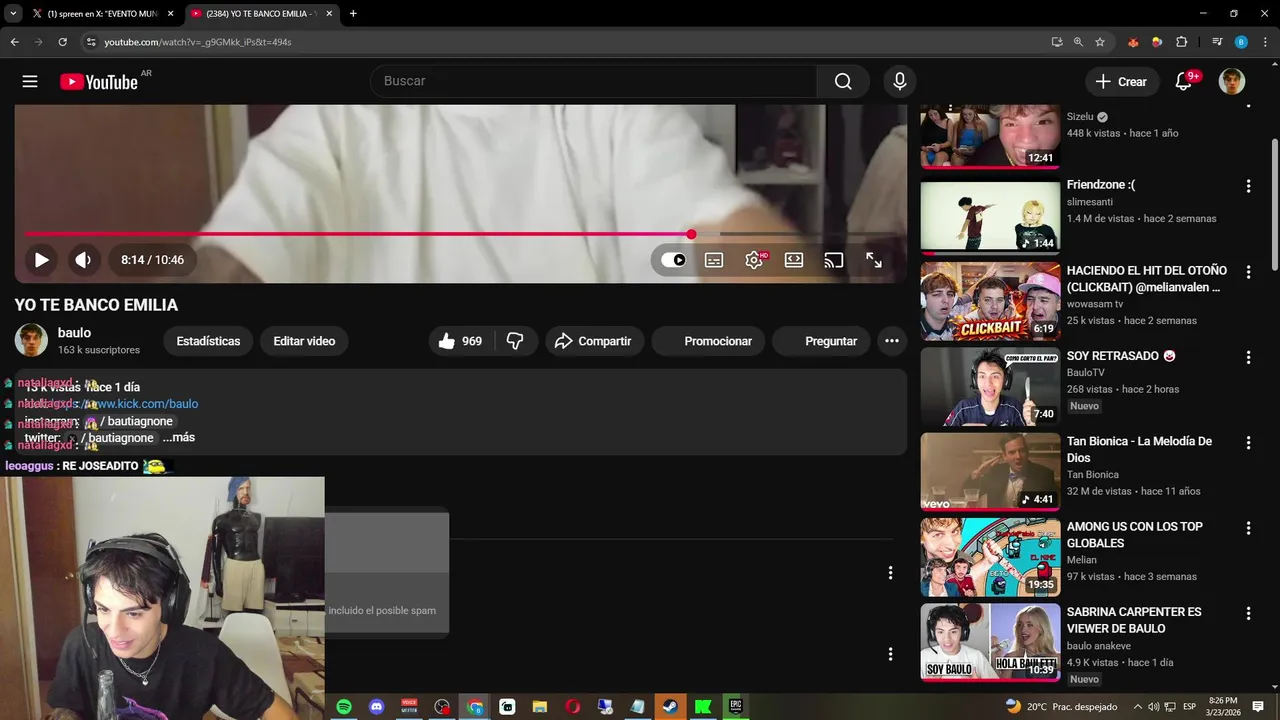Image resolution: width=1280 pixels, height=720 pixels.
Task: Open Estadísticas for the video
Action: [x=208, y=341]
